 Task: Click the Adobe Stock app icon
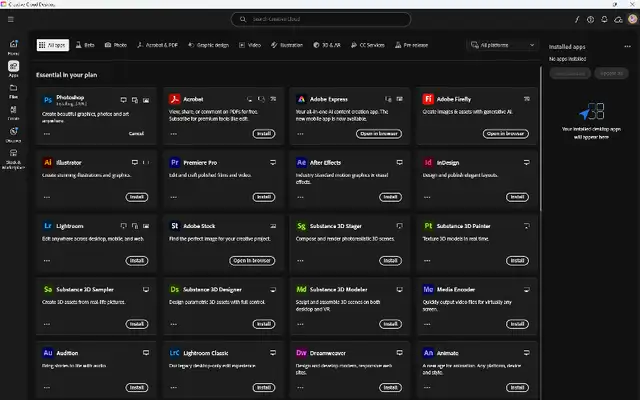[x=175, y=226]
